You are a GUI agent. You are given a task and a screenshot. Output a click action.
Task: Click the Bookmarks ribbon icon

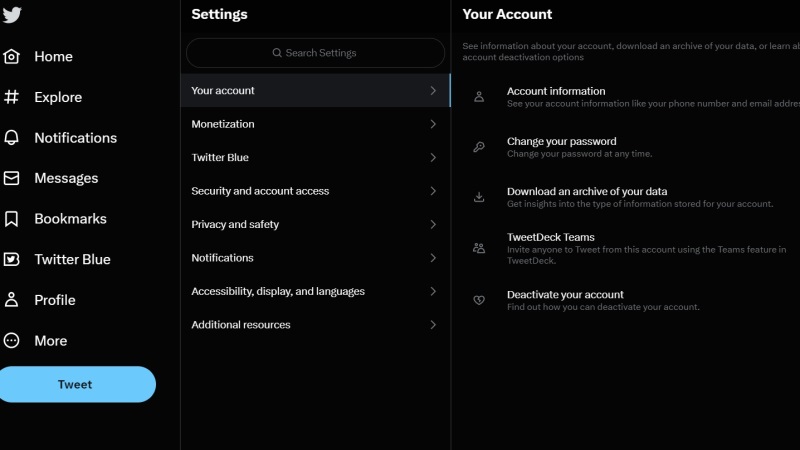(11, 219)
